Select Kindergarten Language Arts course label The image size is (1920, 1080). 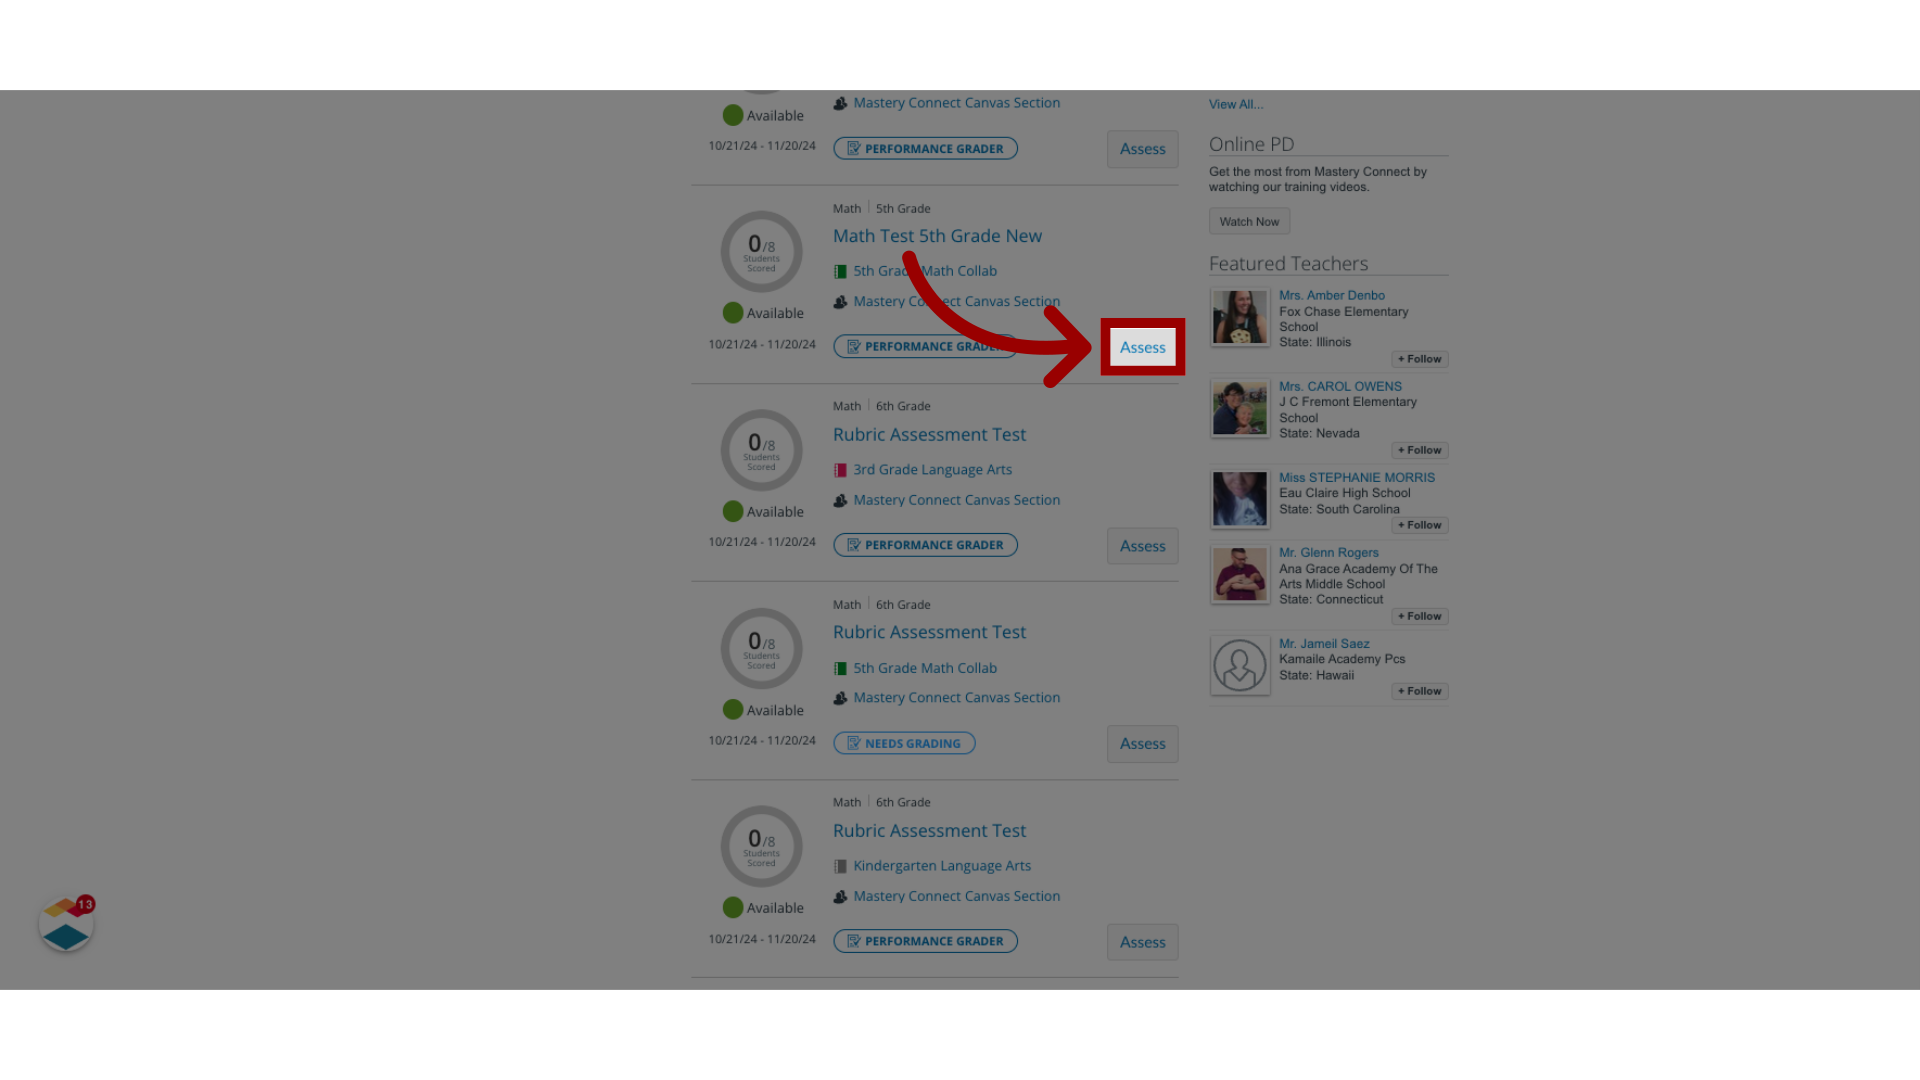[942, 865]
